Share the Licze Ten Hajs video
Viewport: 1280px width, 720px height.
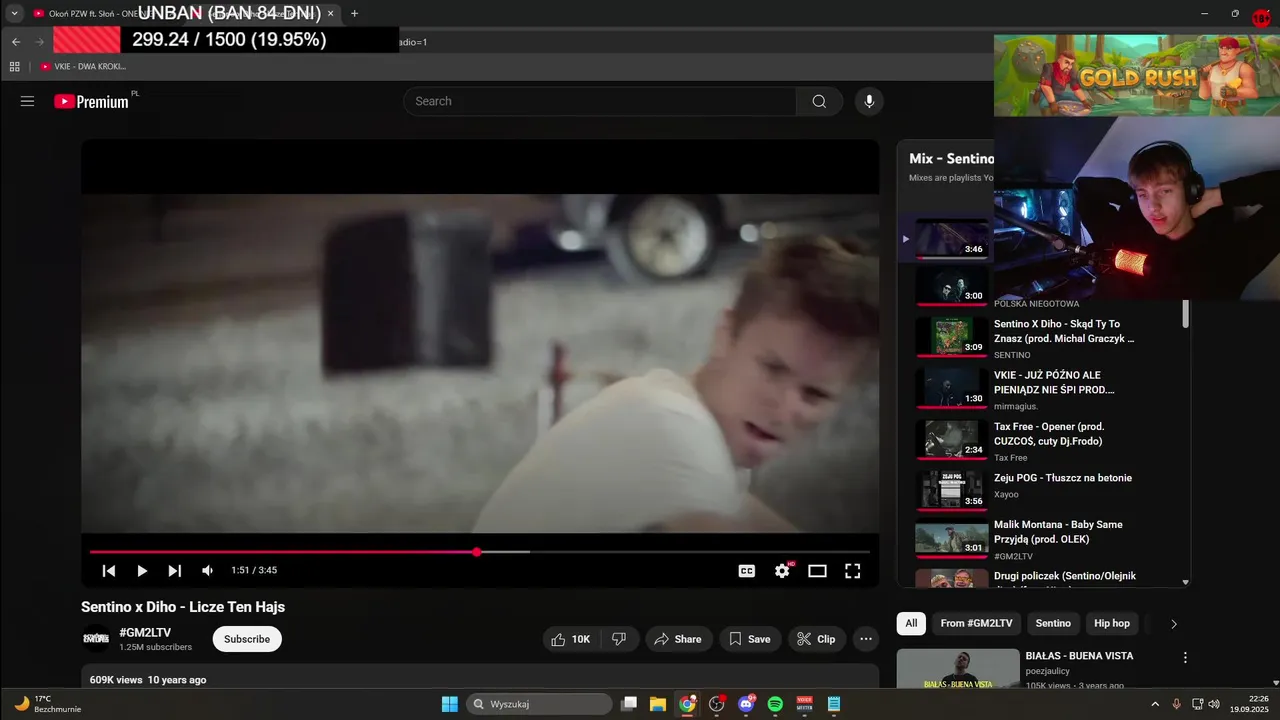pos(678,639)
